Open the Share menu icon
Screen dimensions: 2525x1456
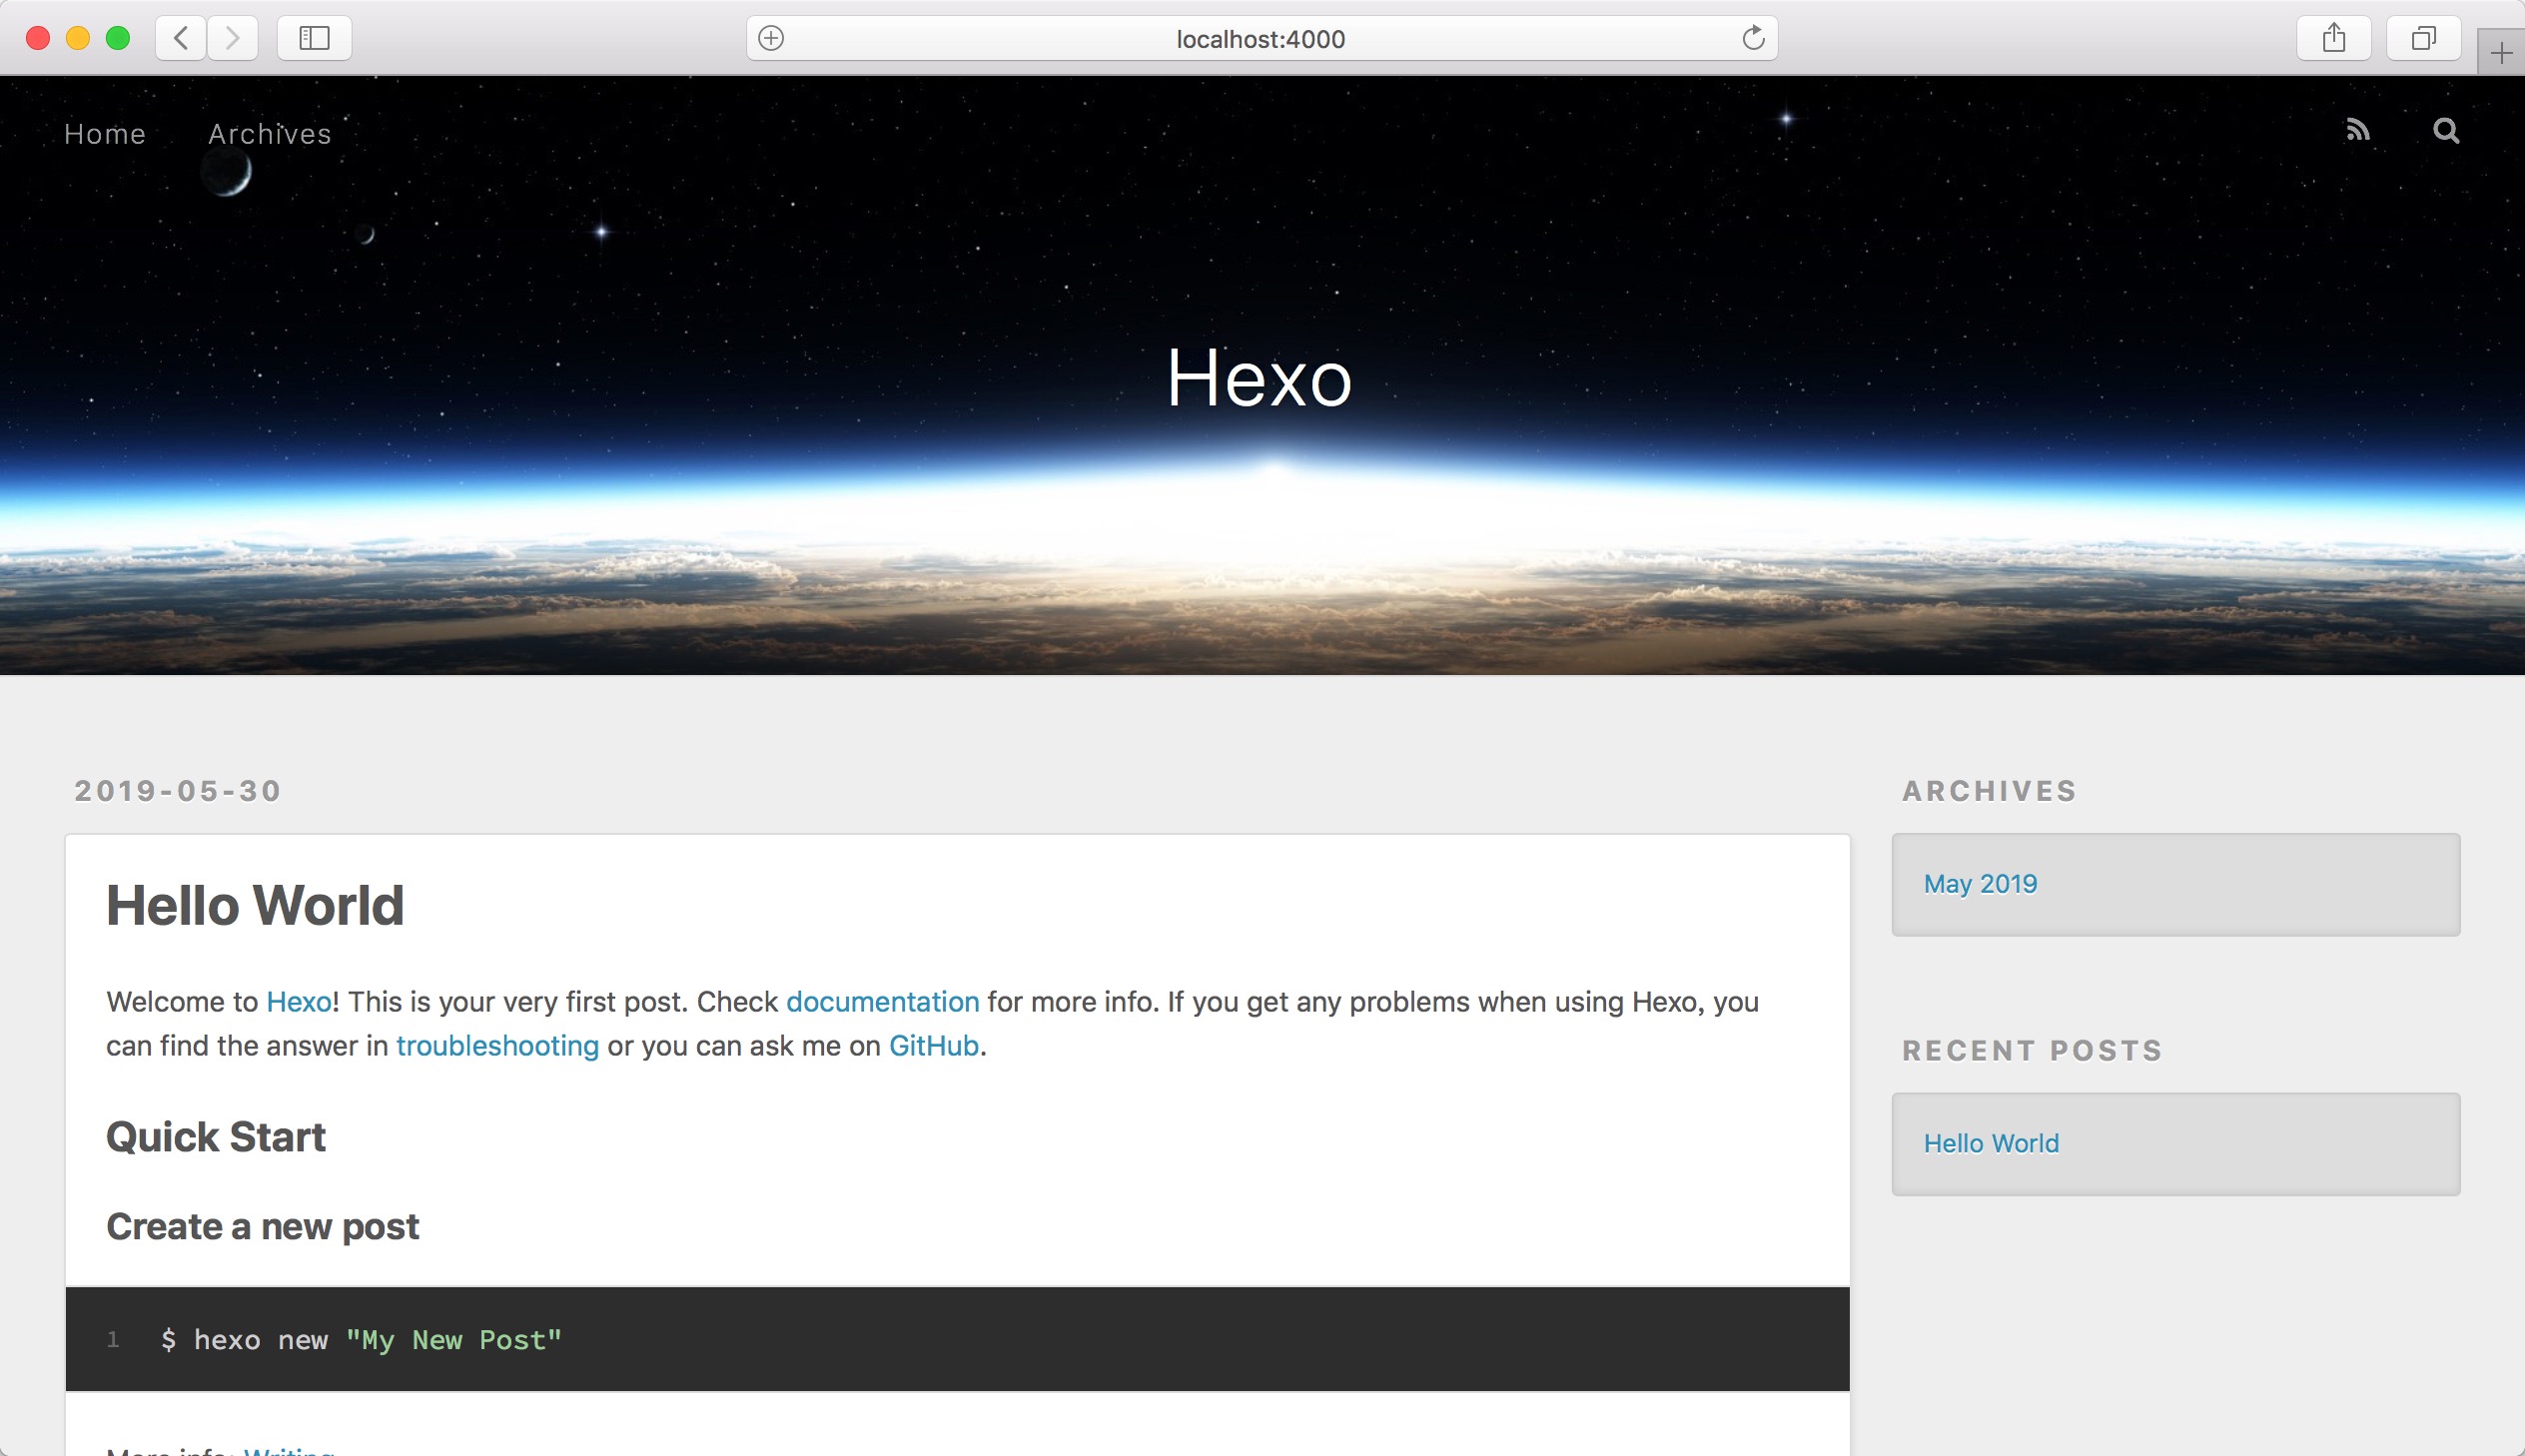(x=2334, y=38)
